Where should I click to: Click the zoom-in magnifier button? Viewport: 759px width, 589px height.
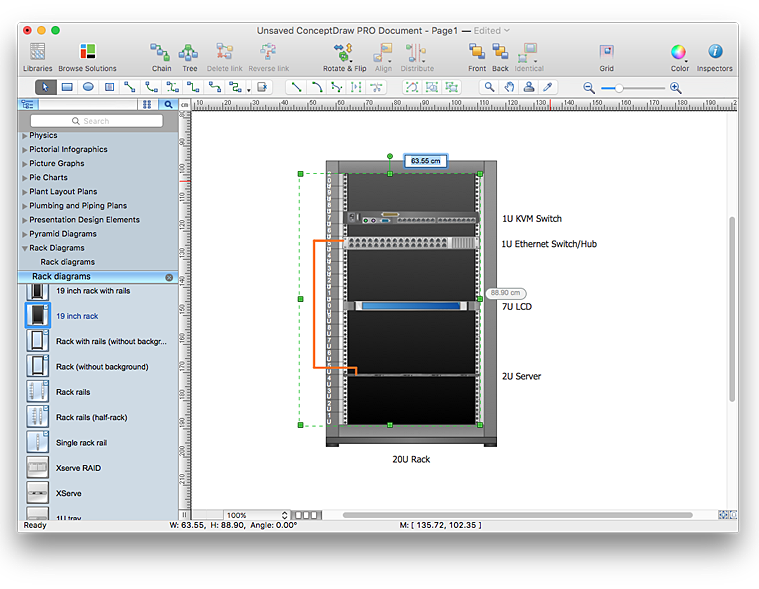click(x=676, y=88)
